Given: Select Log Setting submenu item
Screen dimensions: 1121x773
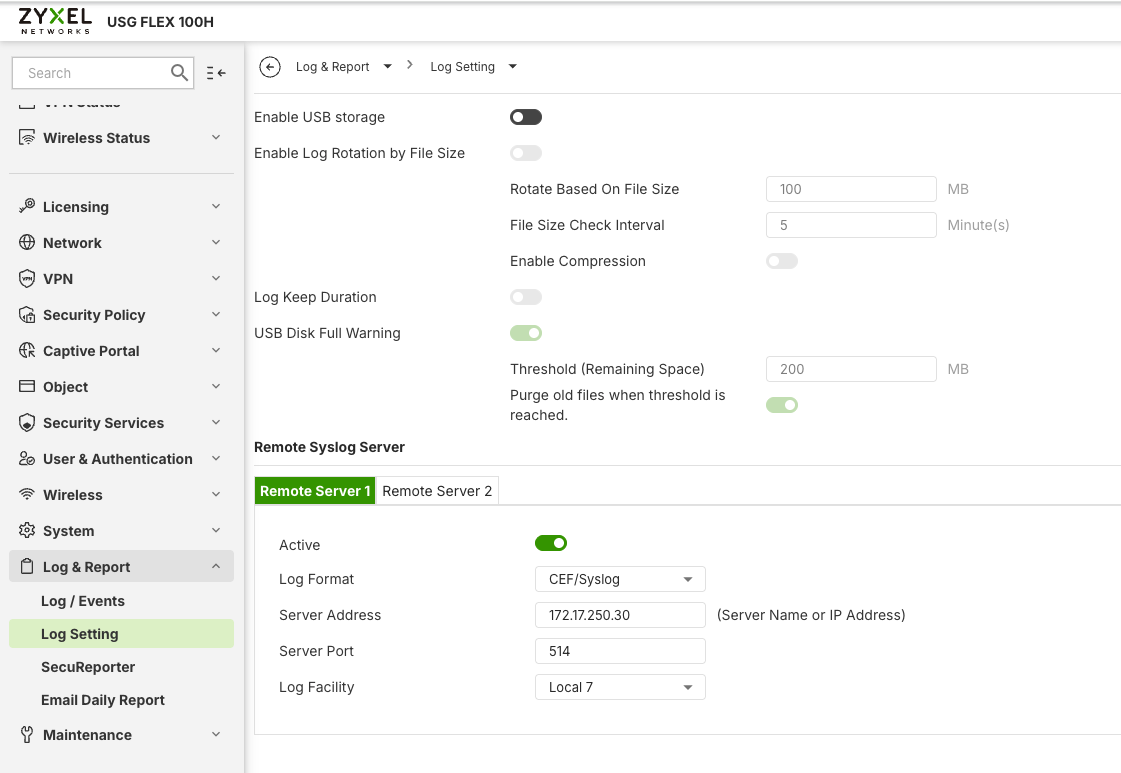Looking at the screenshot, I should 122,634.
